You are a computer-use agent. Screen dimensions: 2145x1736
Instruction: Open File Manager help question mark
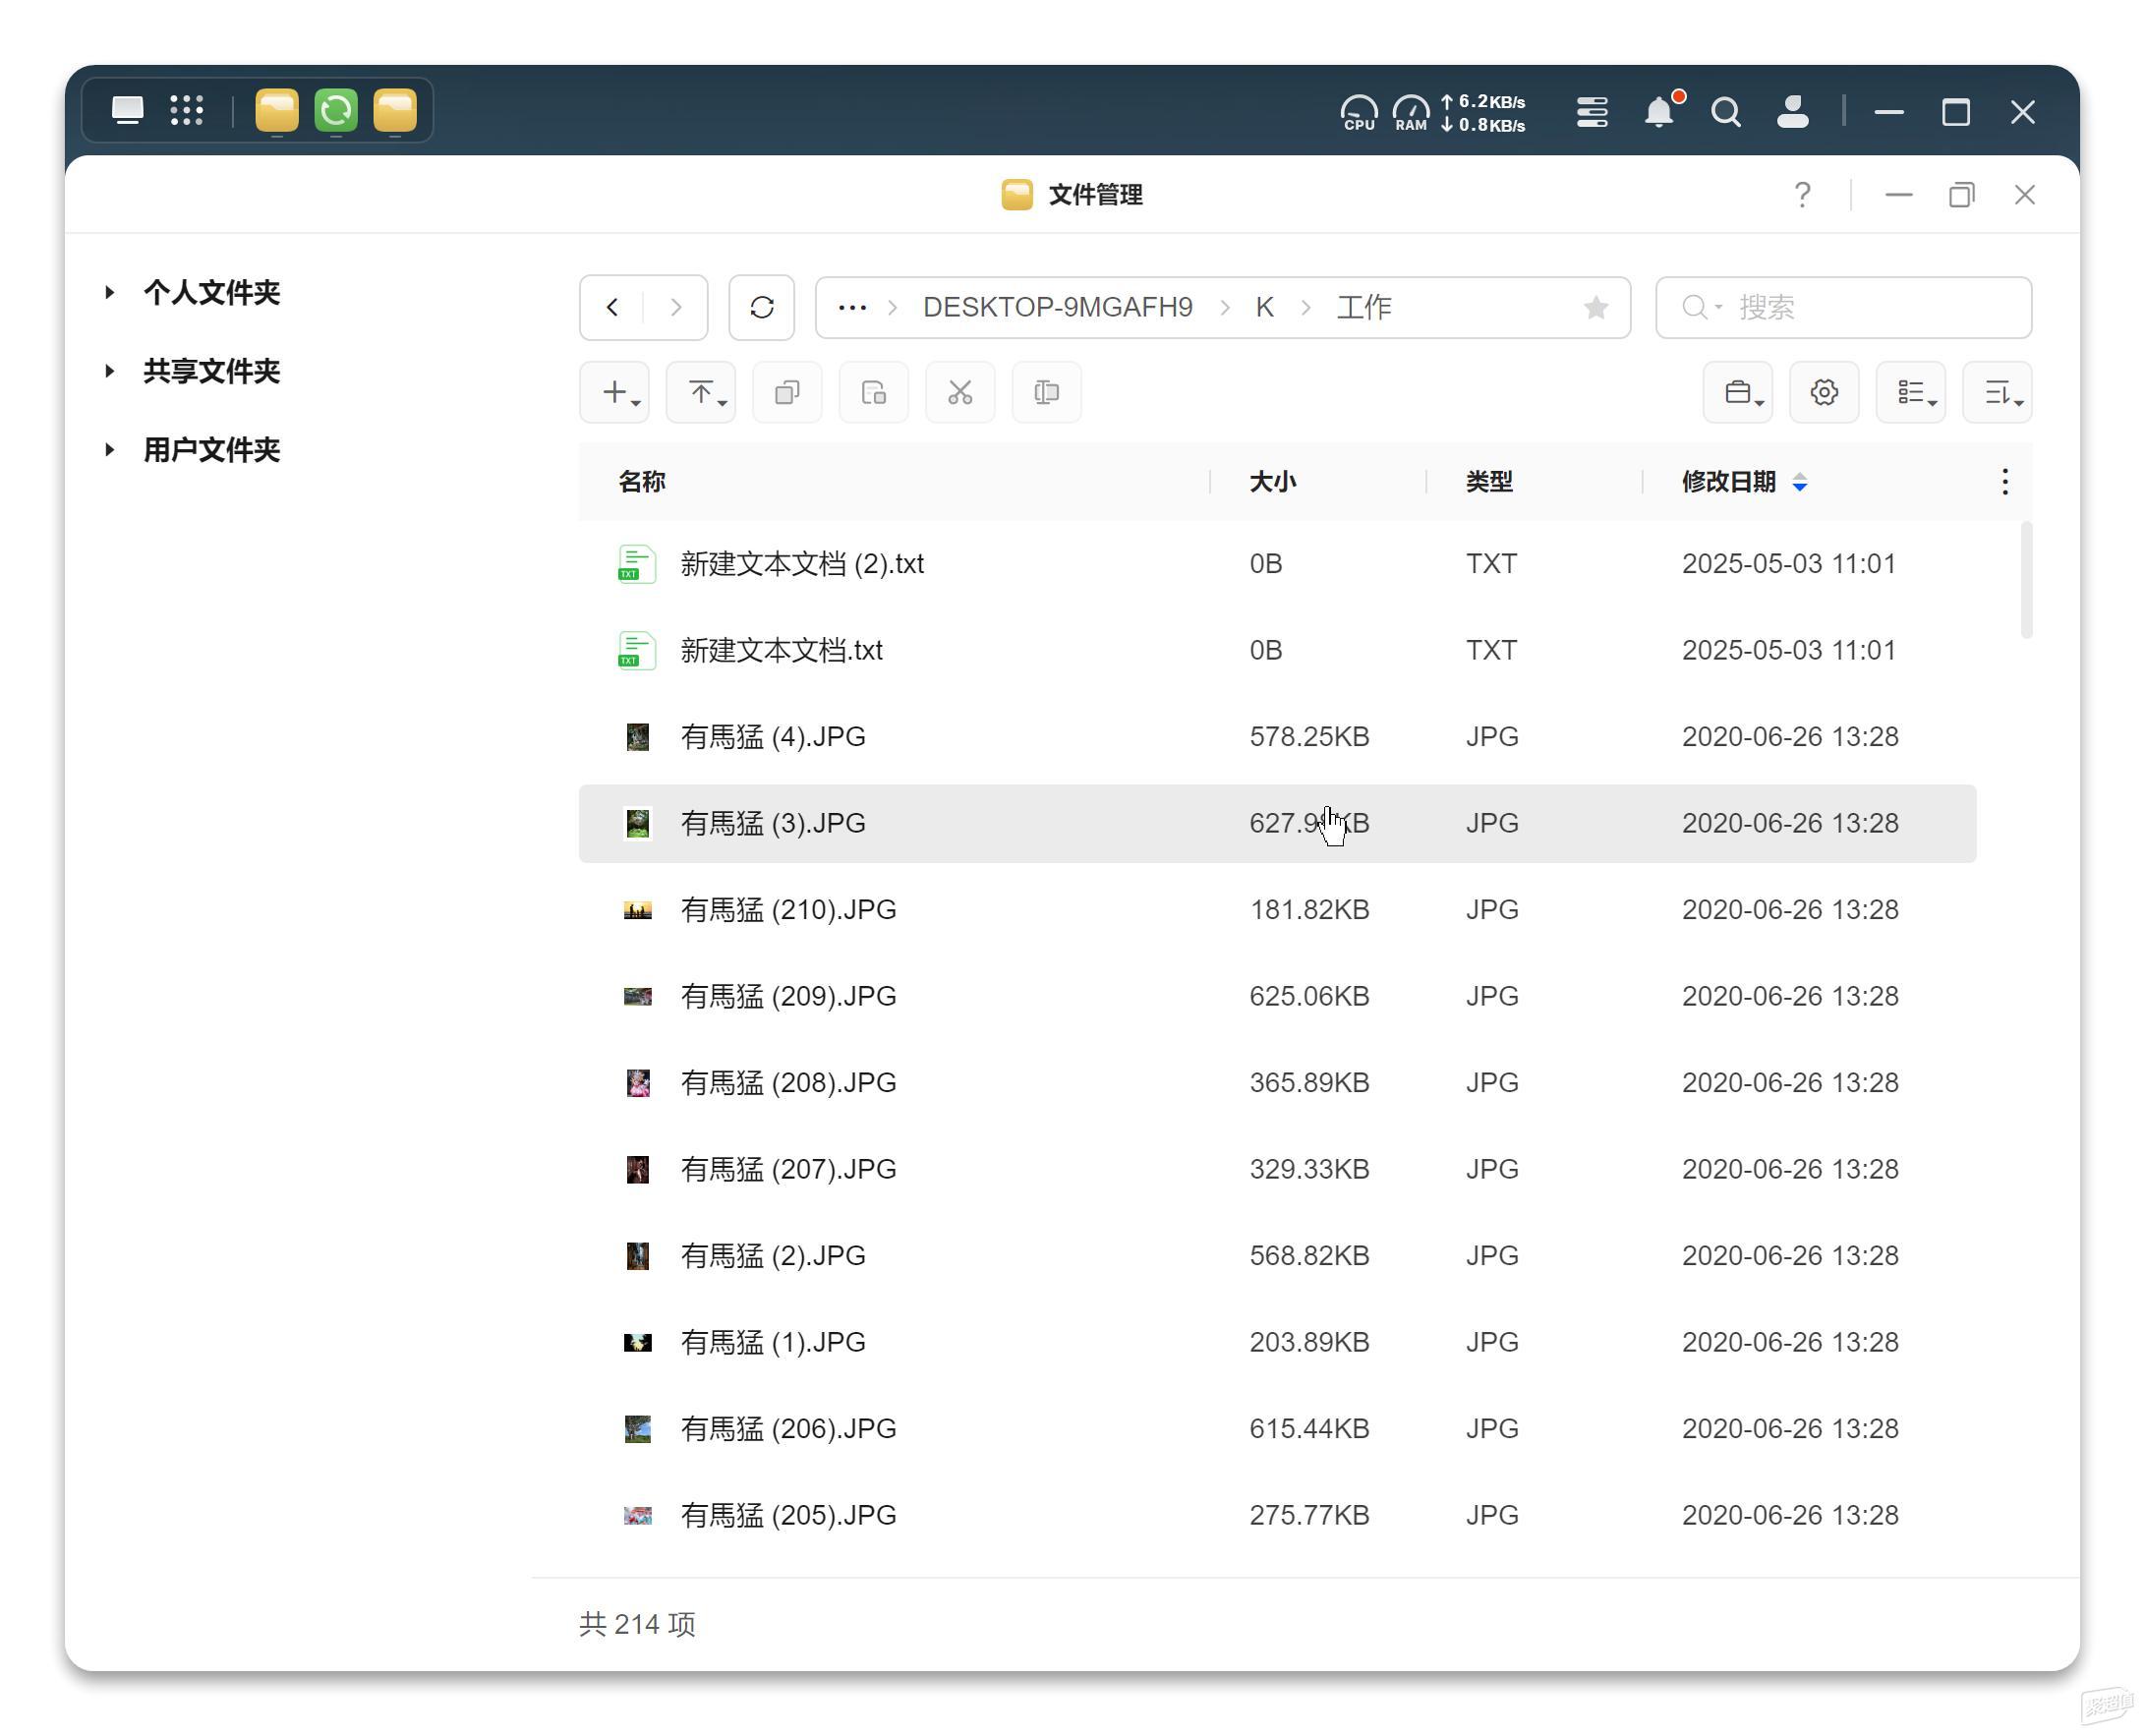point(1802,194)
